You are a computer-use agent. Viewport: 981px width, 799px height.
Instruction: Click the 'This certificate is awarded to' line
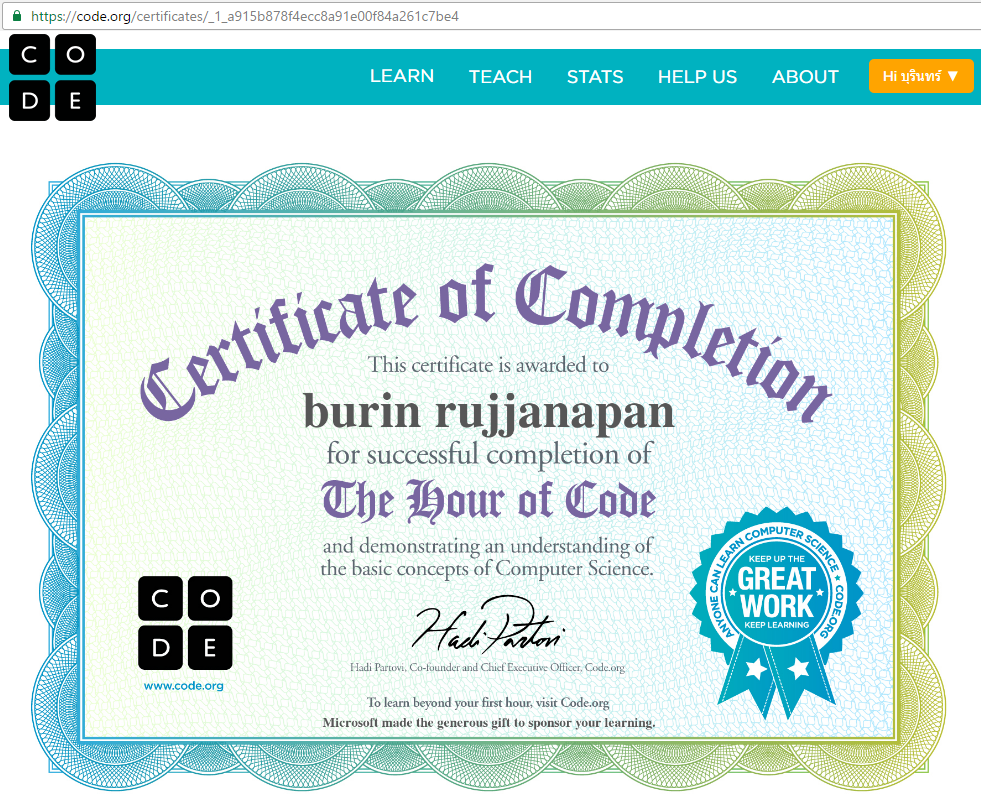(488, 365)
